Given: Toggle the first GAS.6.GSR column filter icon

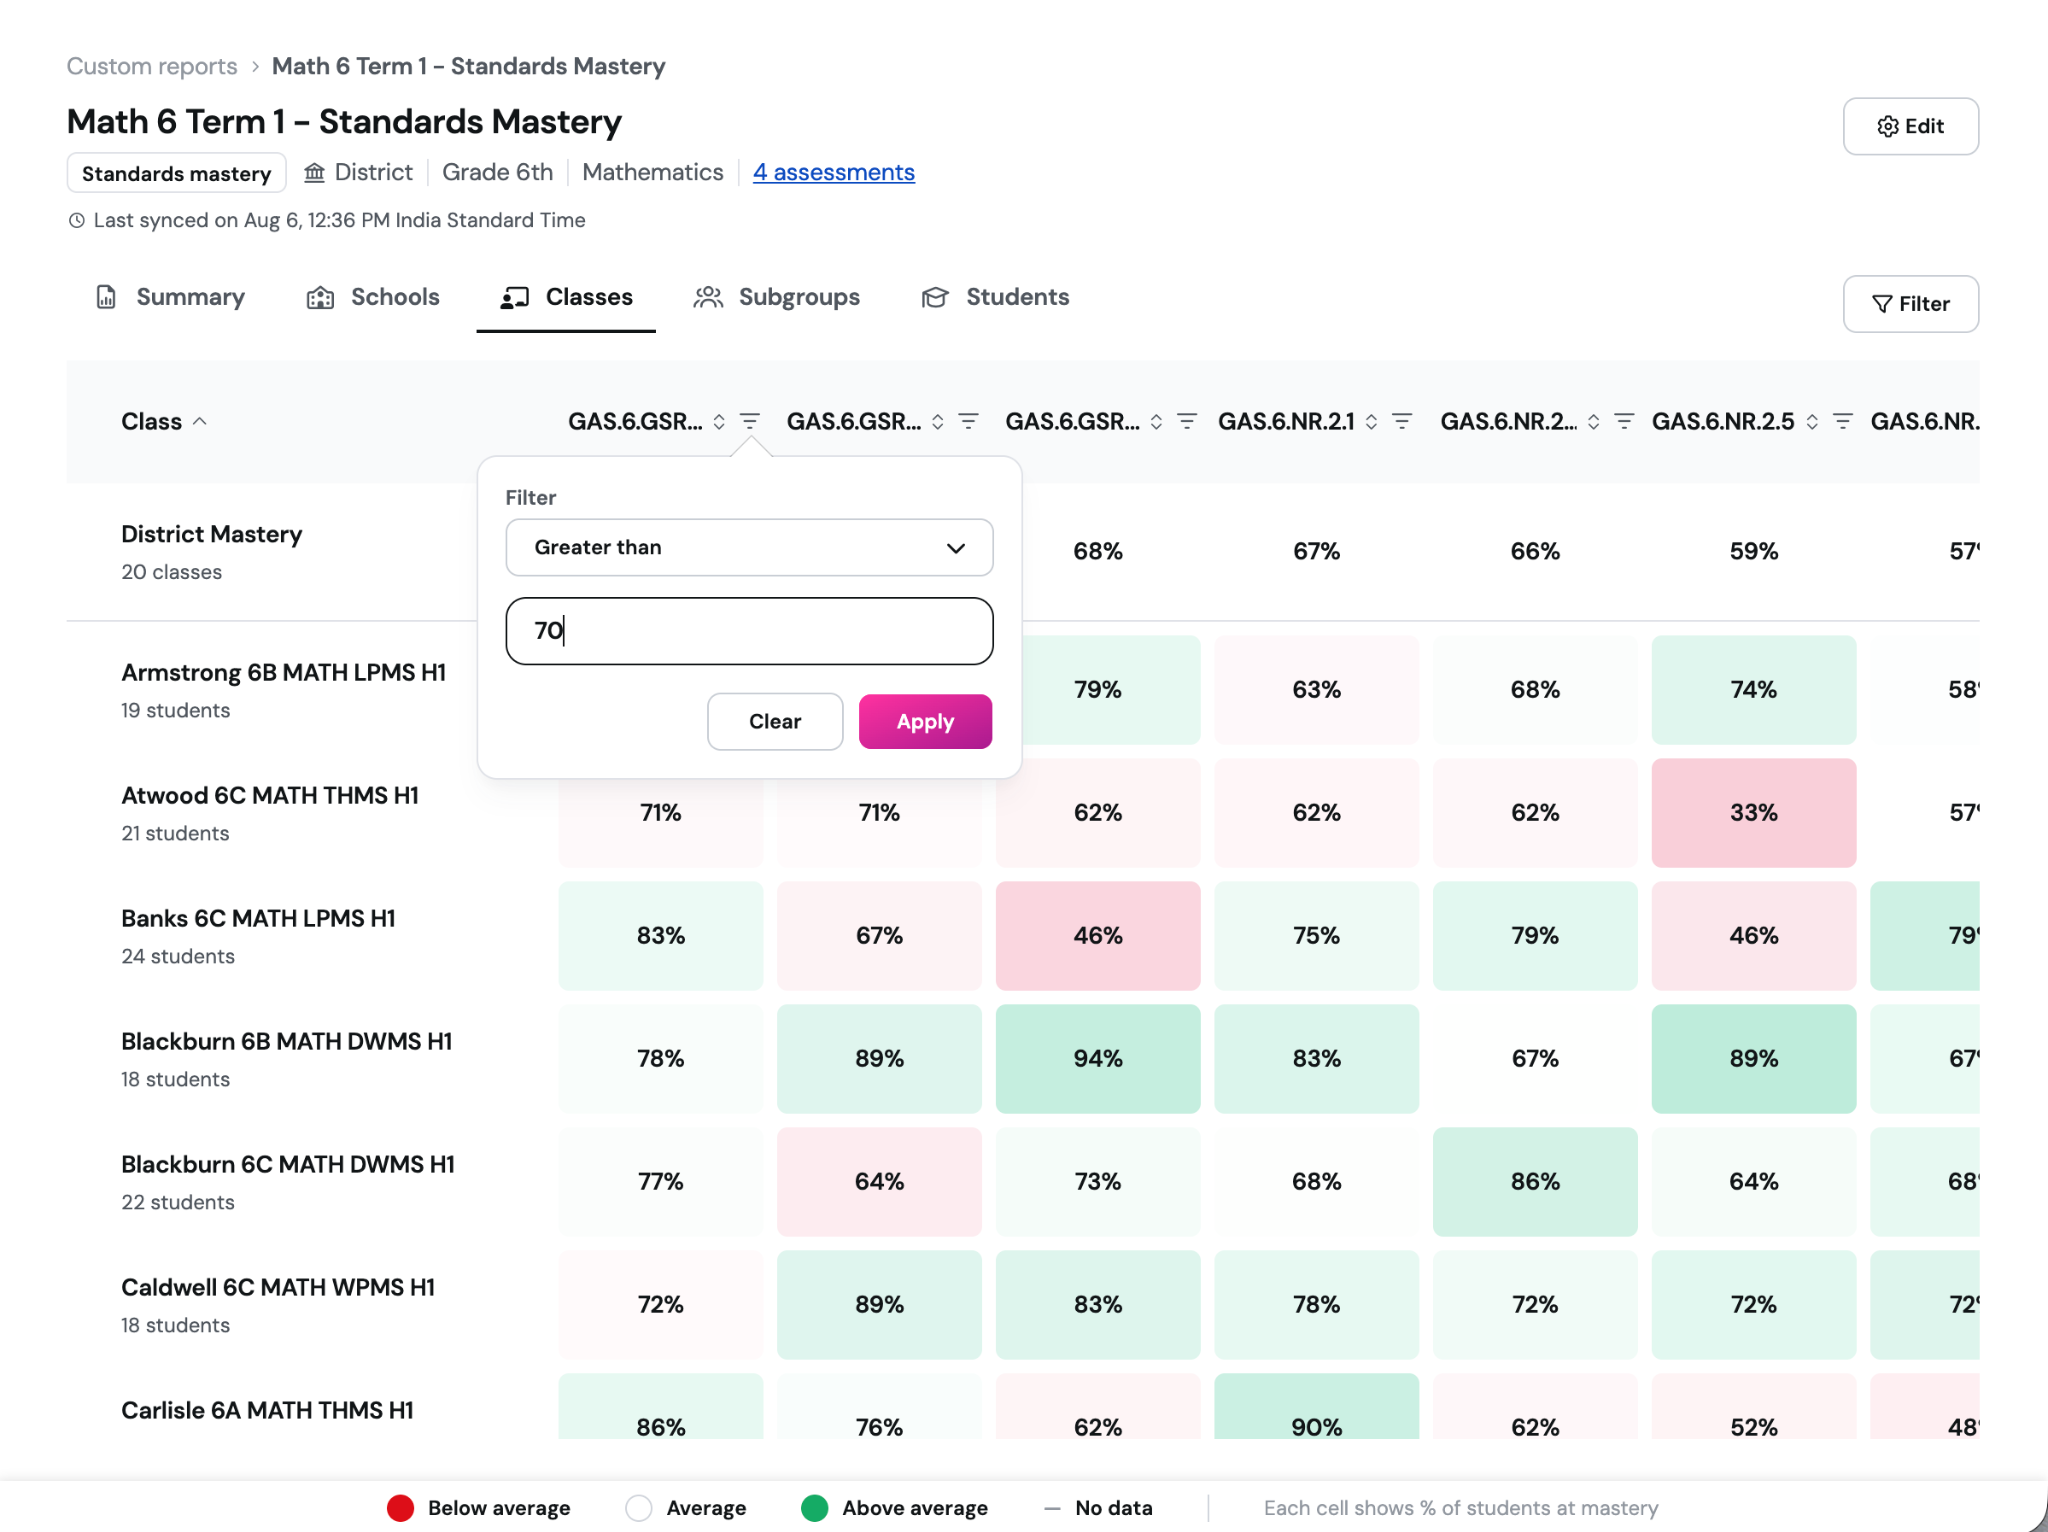Looking at the screenshot, I should click(750, 422).
